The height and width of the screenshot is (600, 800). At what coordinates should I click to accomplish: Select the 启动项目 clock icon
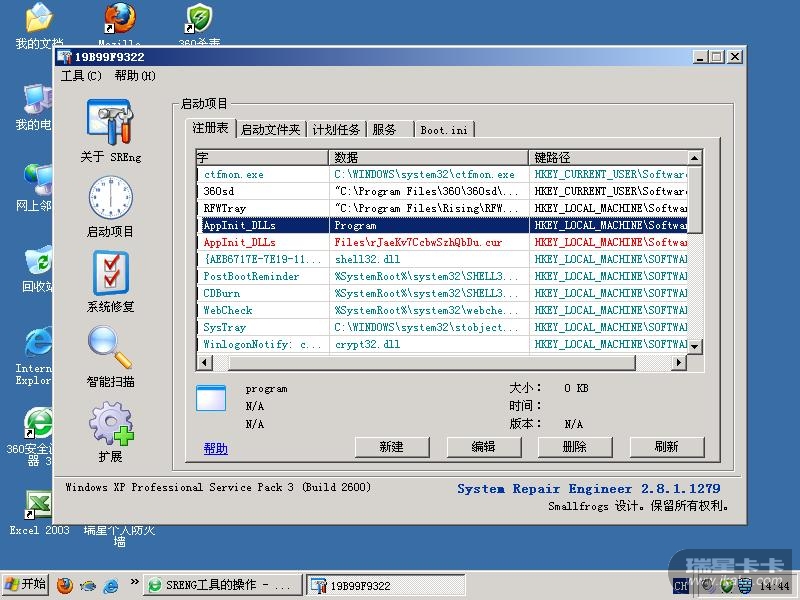(x=110, y=197)
